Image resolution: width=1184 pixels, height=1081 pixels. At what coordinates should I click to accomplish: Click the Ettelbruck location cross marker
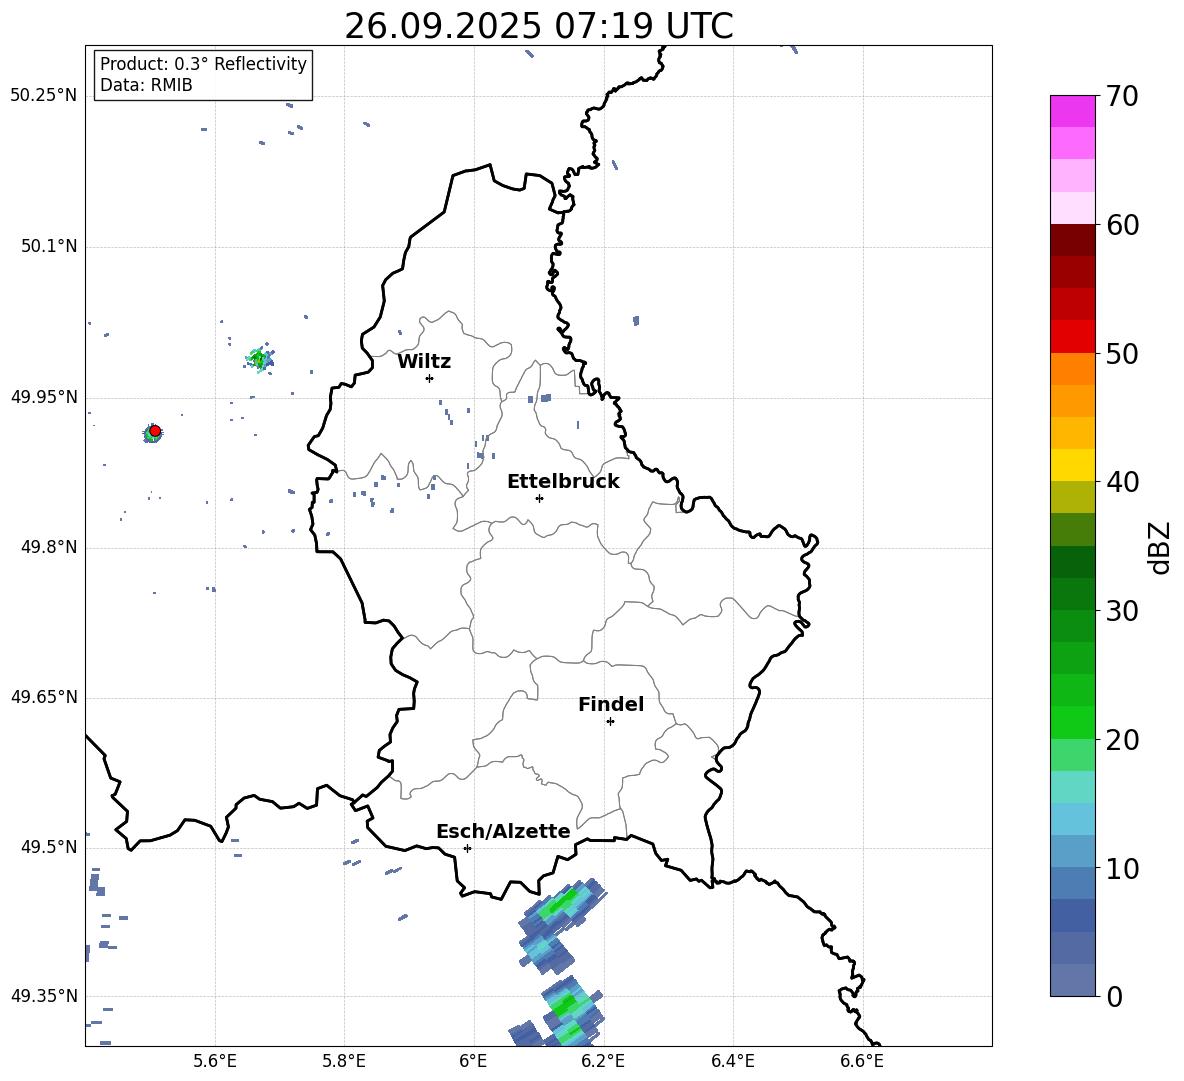539,498
